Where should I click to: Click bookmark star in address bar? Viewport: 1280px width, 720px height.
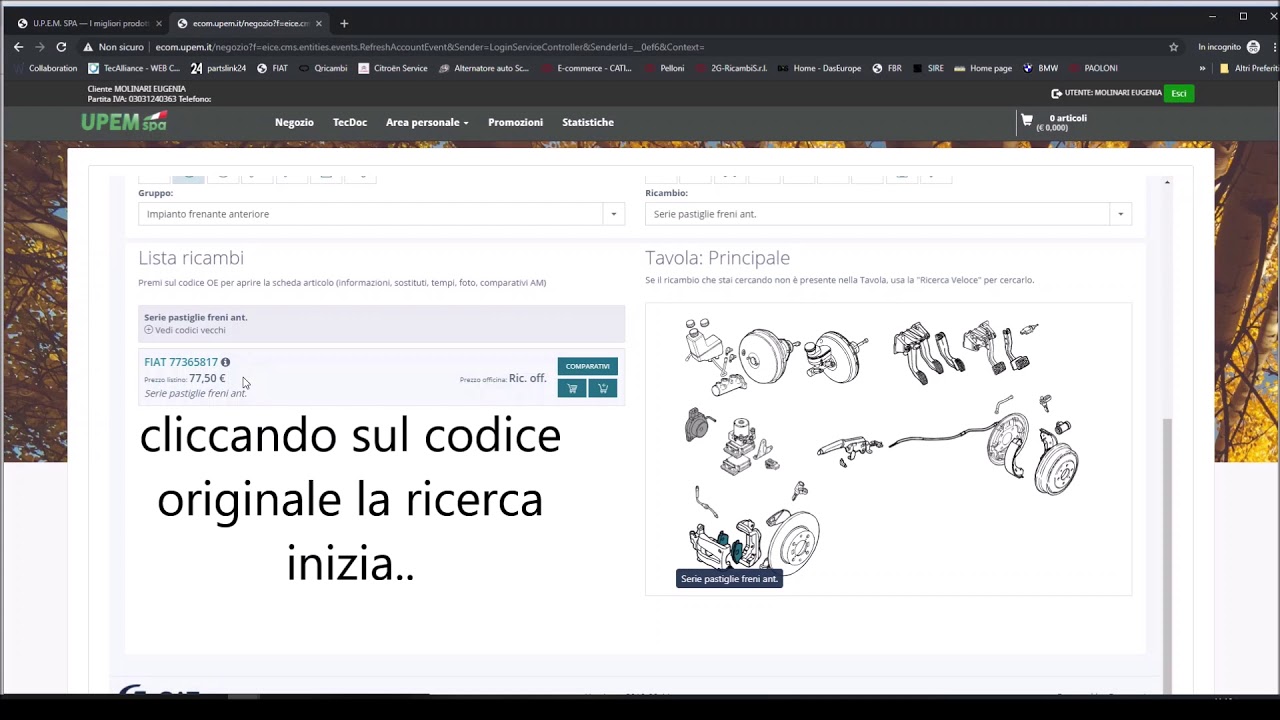click(1173, 47)
